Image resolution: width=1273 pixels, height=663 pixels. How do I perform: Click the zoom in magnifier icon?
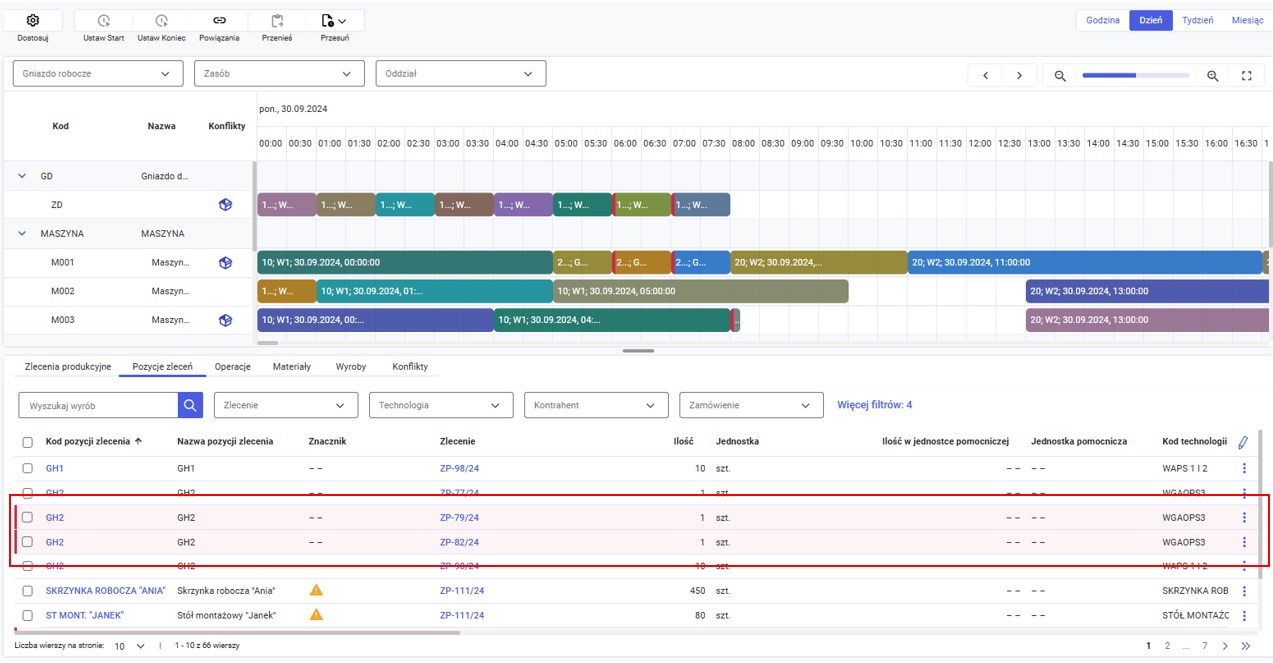[1212, 76]
